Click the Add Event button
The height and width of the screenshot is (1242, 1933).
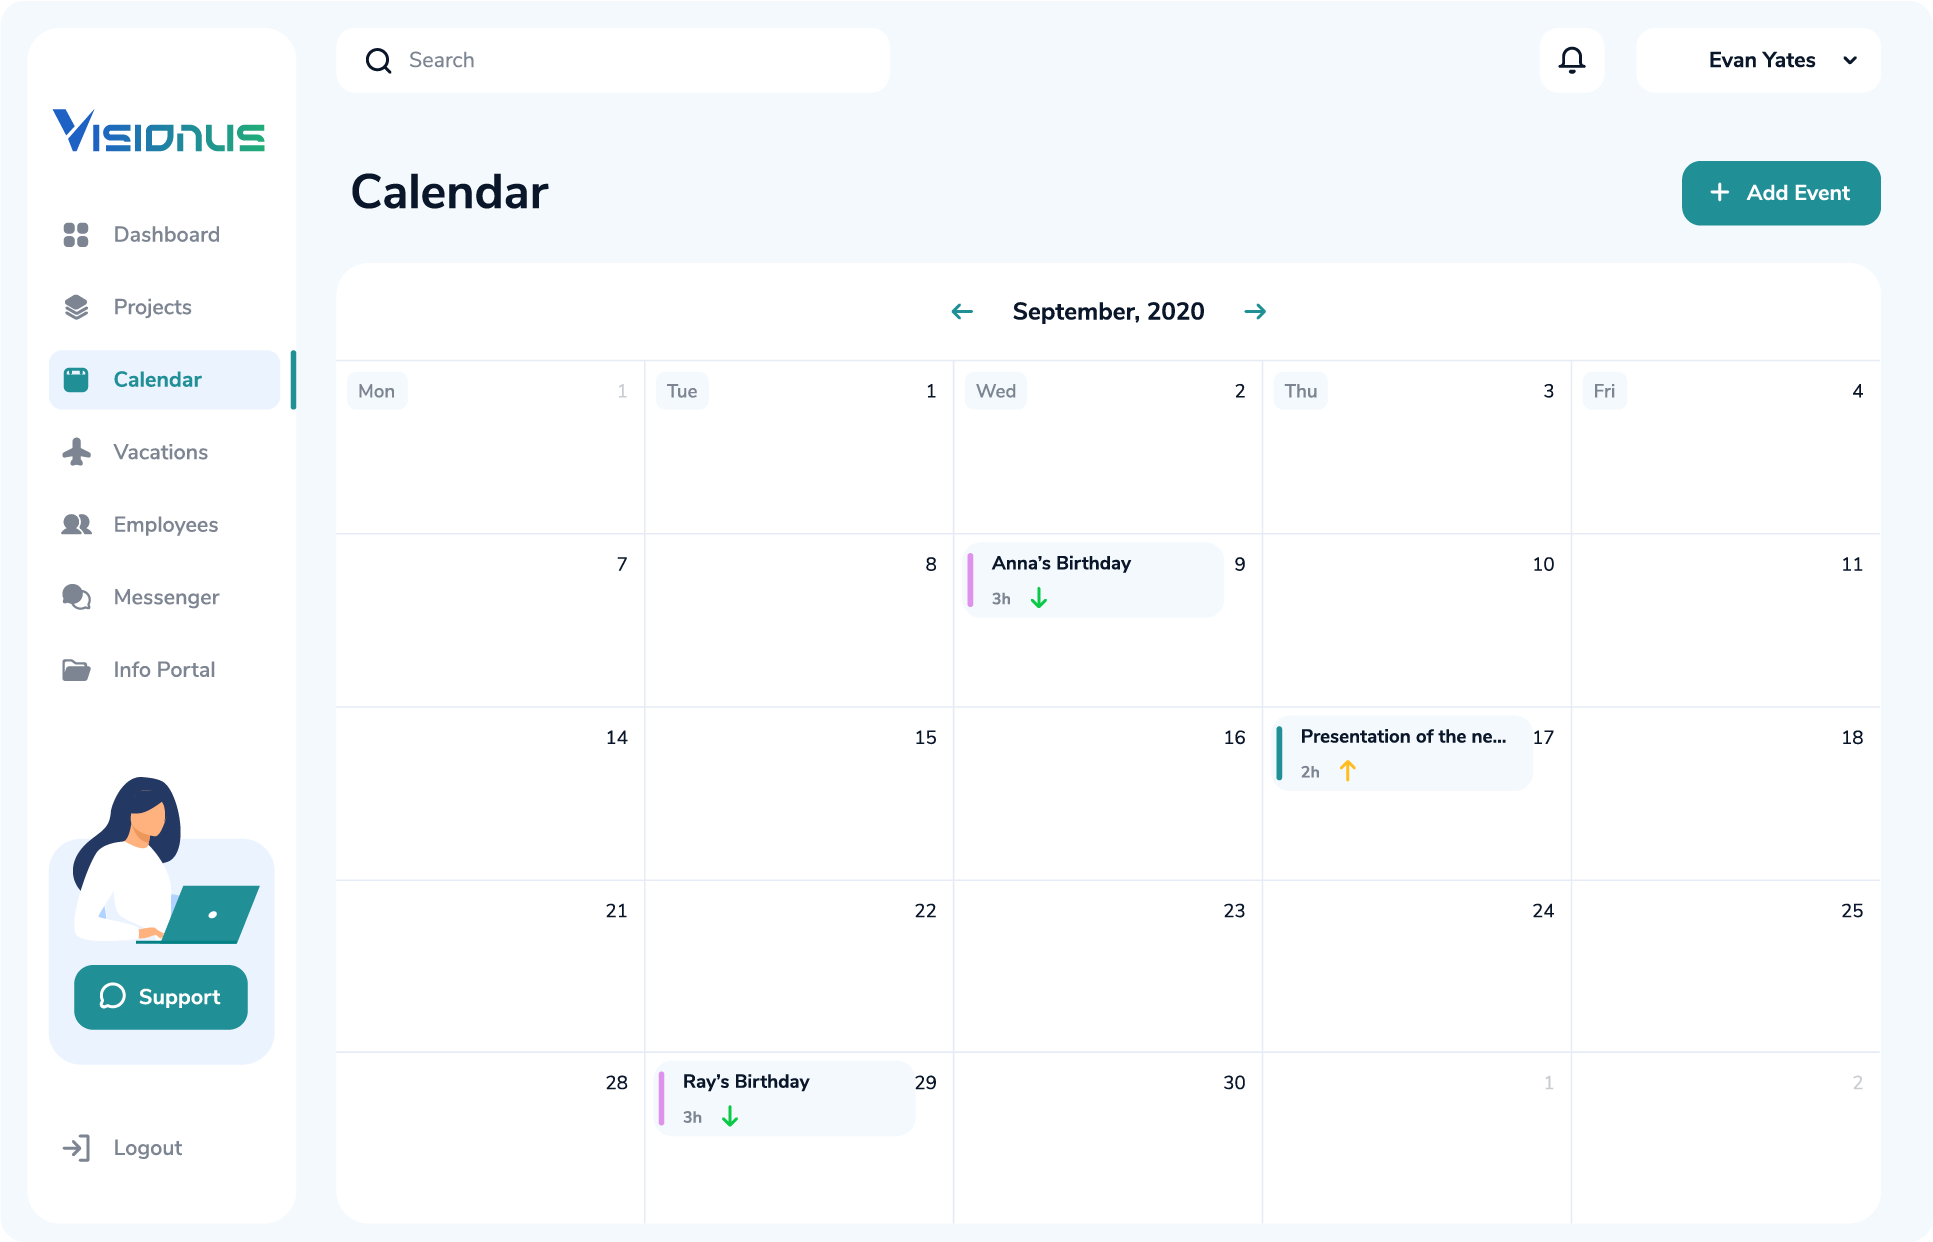1780,193
